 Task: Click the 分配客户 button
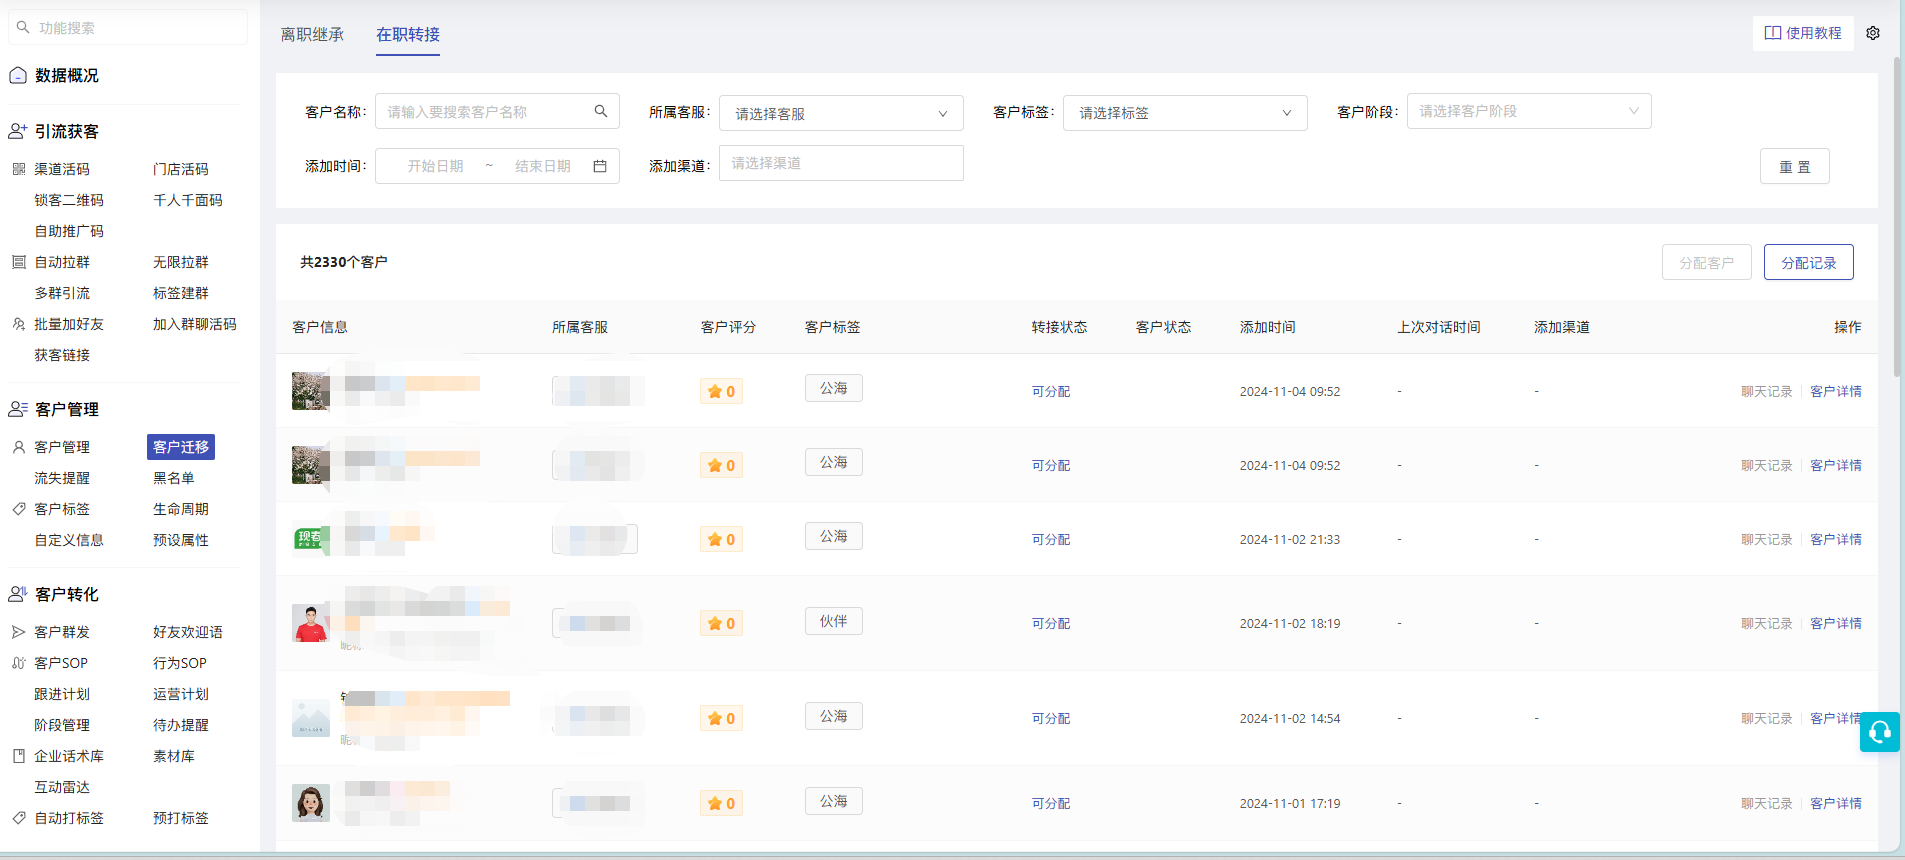pos(1707,262)
